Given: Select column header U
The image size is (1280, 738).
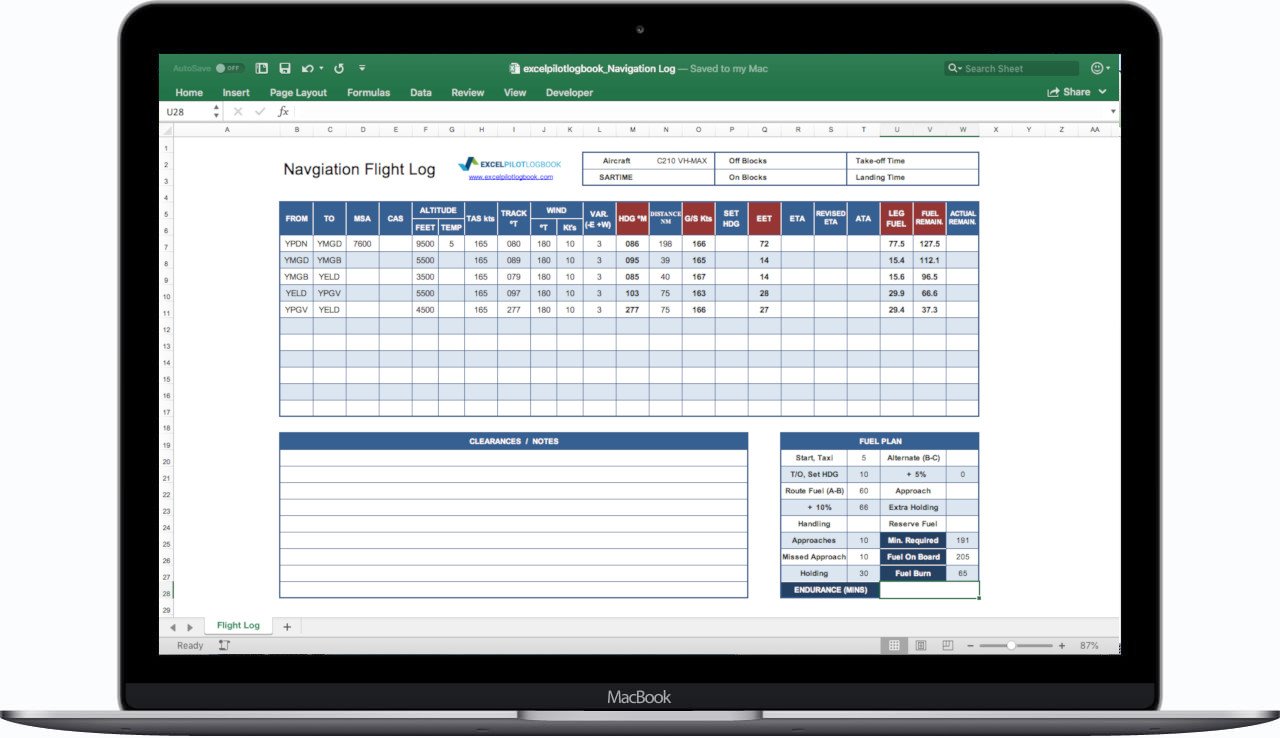Looking at the screenshot, I should coord(896,129).
